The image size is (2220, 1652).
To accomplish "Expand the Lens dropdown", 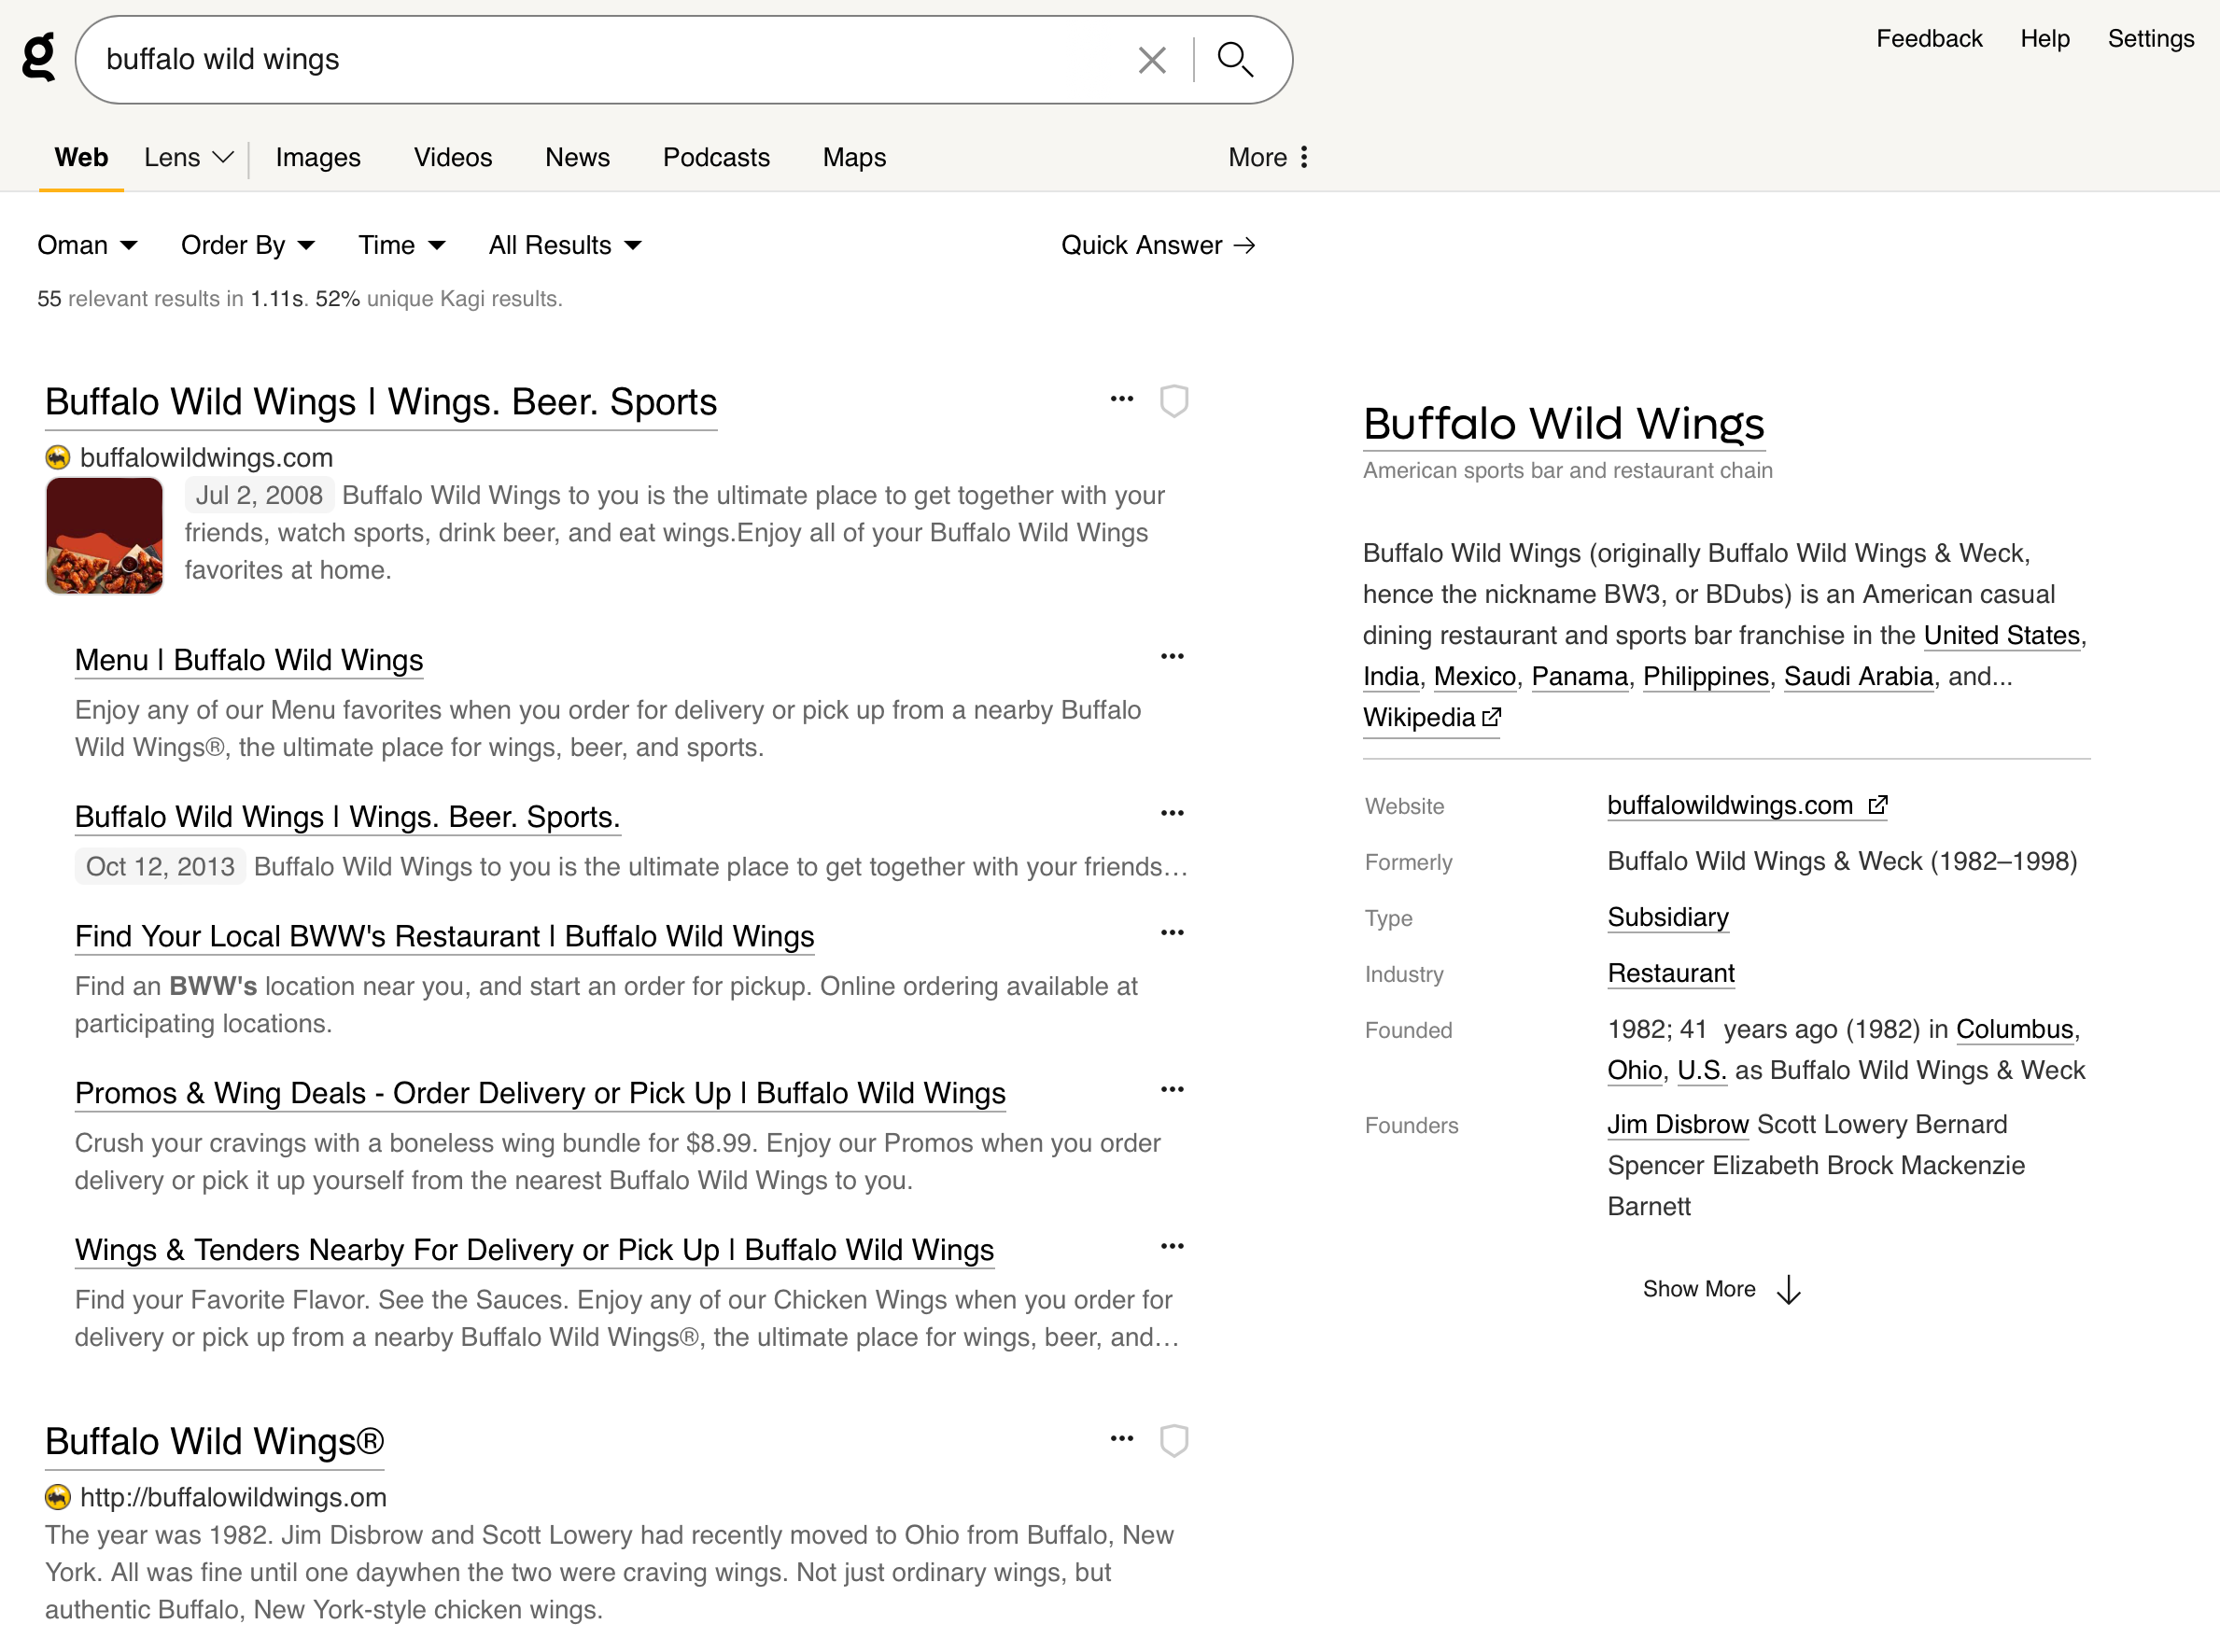I will [x=189, y=158].
